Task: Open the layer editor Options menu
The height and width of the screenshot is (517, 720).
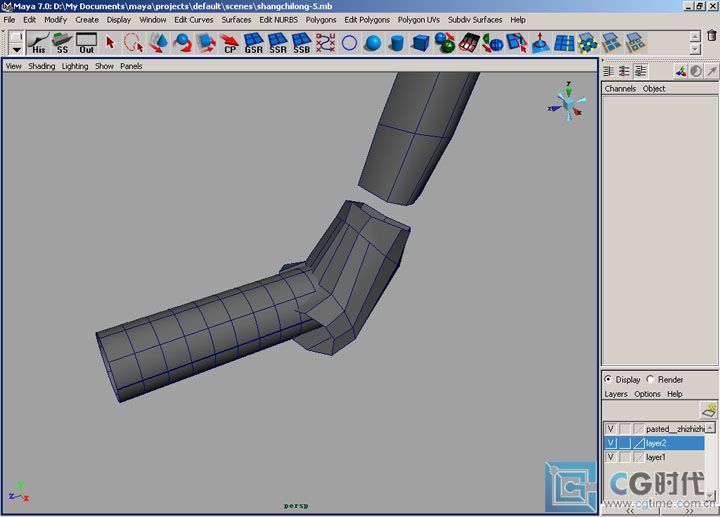Action: coord(647,394)
